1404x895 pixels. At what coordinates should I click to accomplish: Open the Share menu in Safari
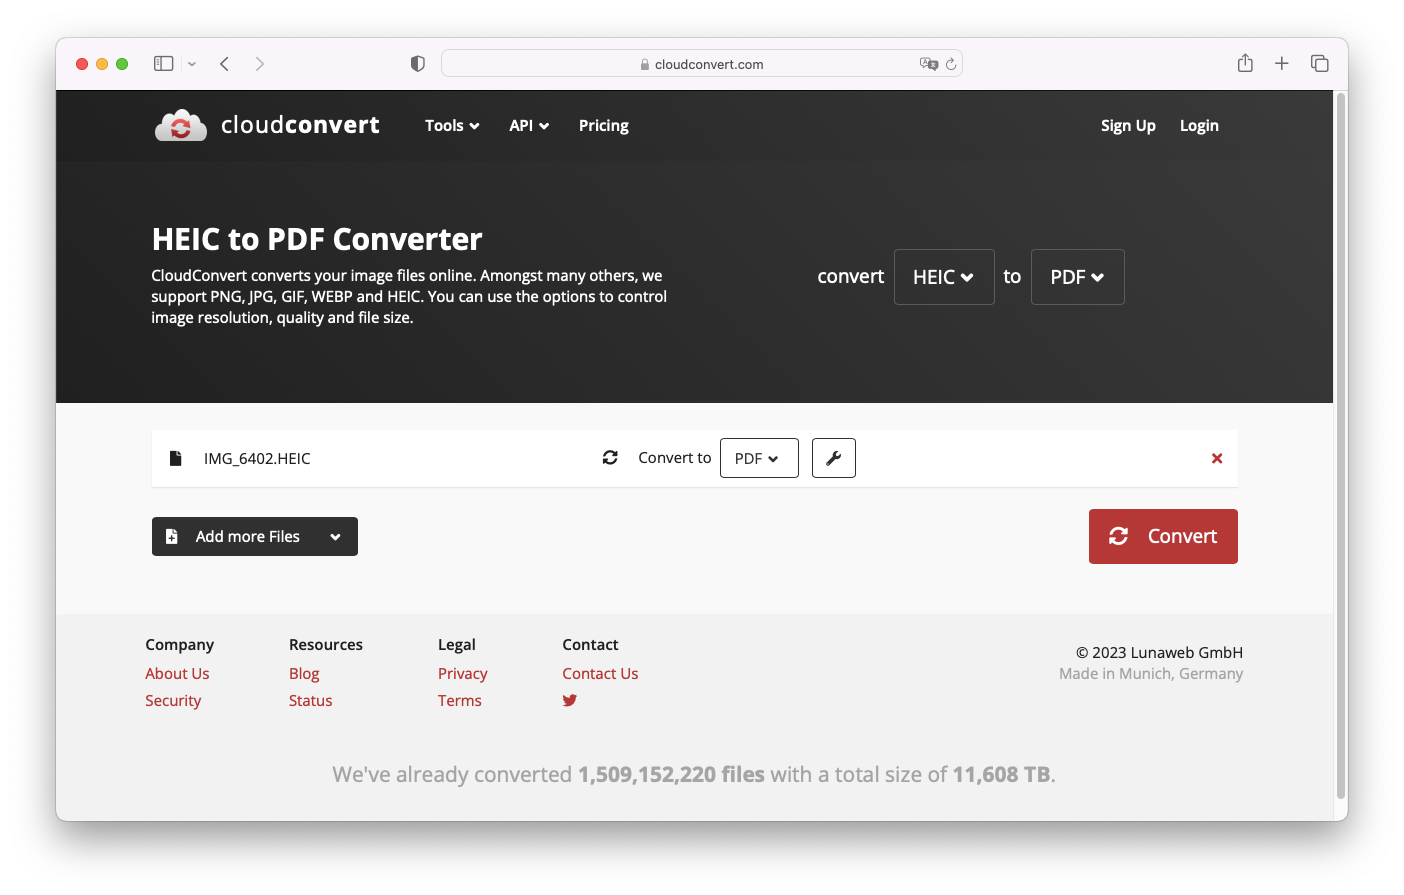[1245, 62]
